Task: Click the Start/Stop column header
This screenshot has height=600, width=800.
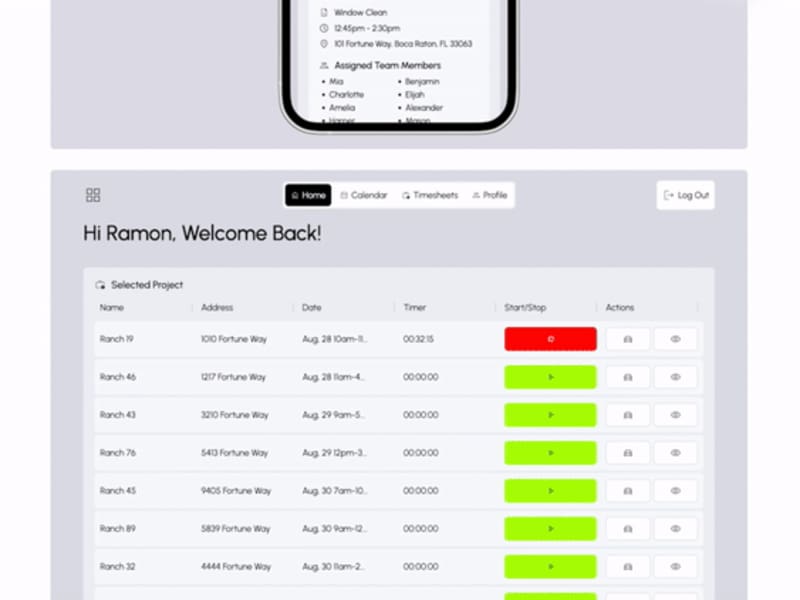Action: [x=525, y=308]
